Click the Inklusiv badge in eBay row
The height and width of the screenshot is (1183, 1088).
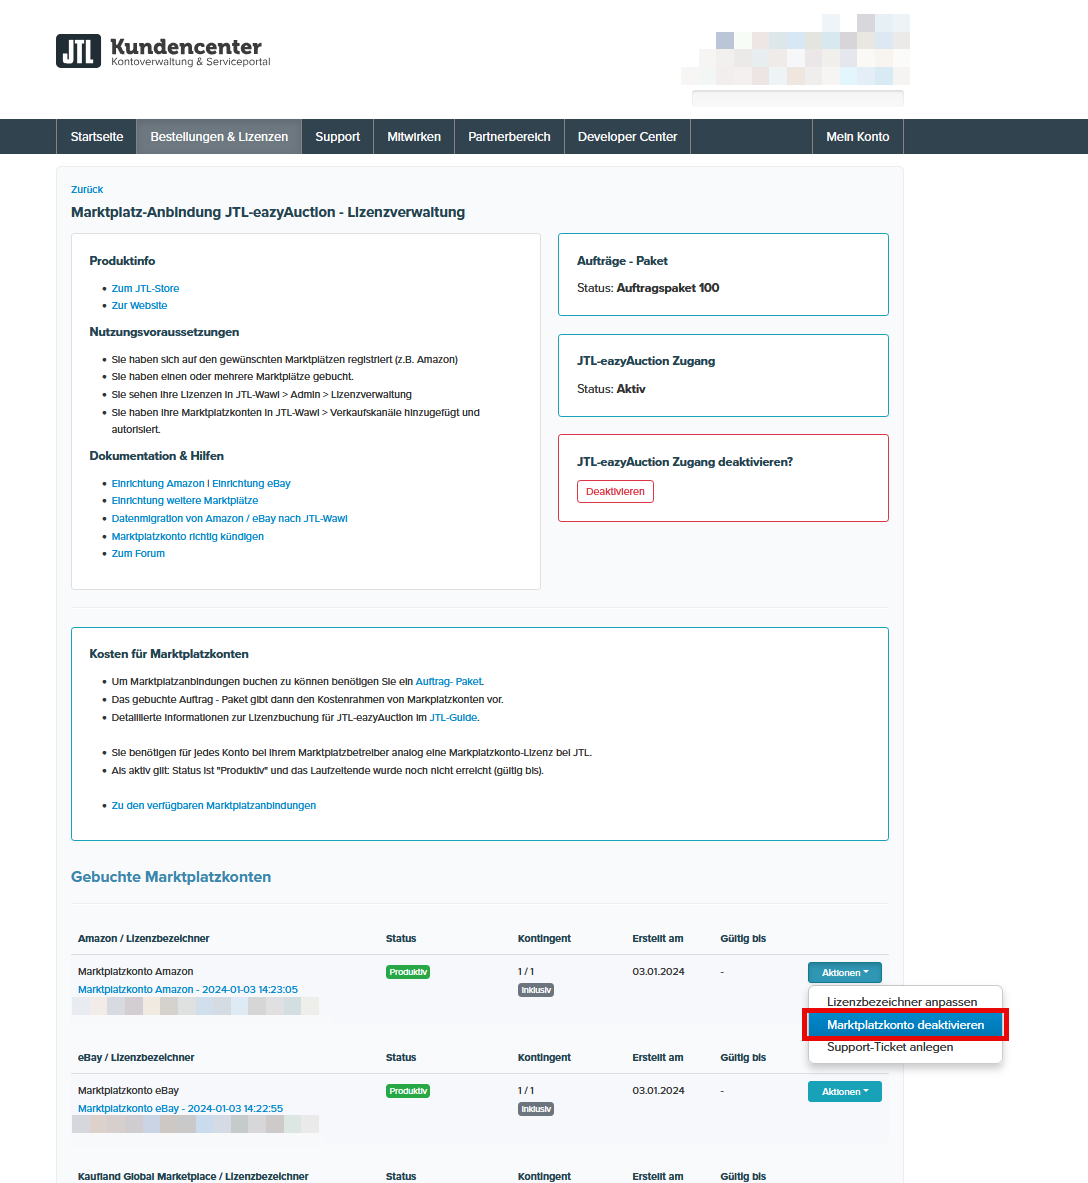tap(536, 1109)
